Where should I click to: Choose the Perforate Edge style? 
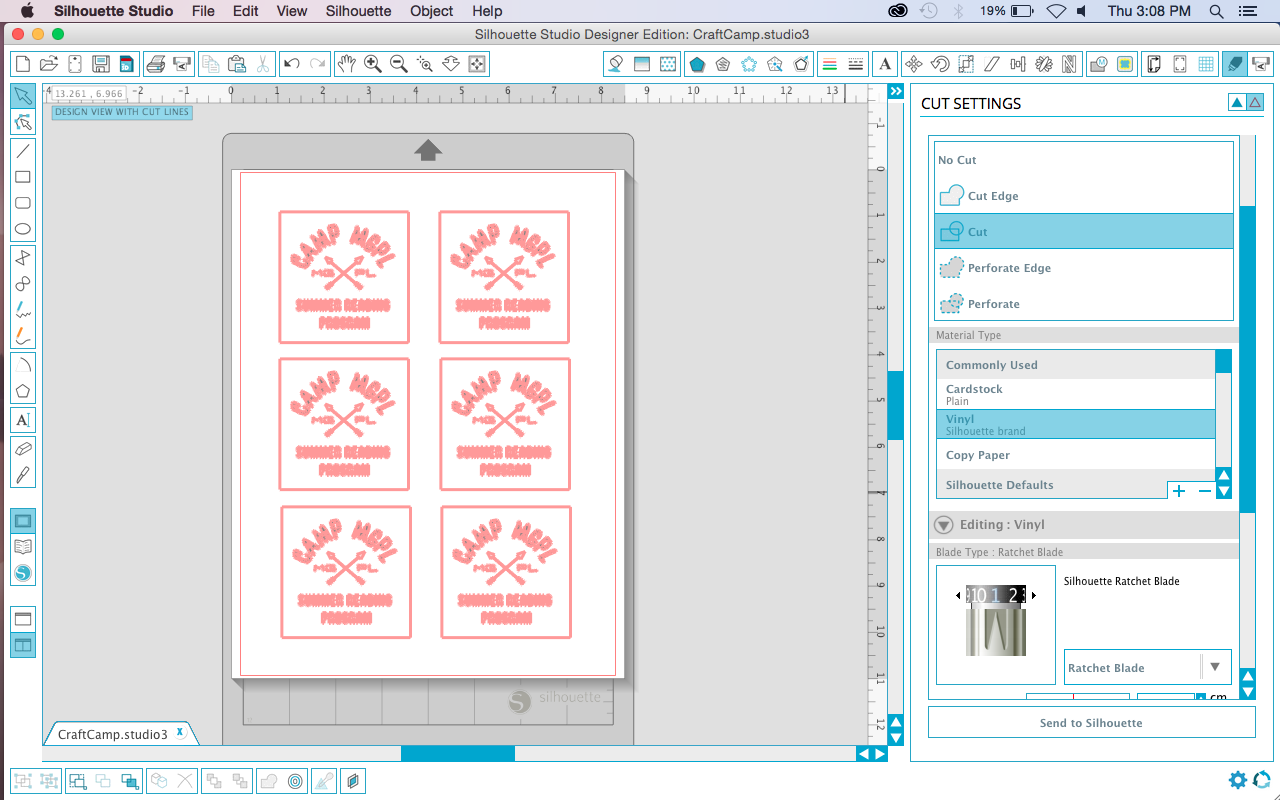click(1084, 268)
